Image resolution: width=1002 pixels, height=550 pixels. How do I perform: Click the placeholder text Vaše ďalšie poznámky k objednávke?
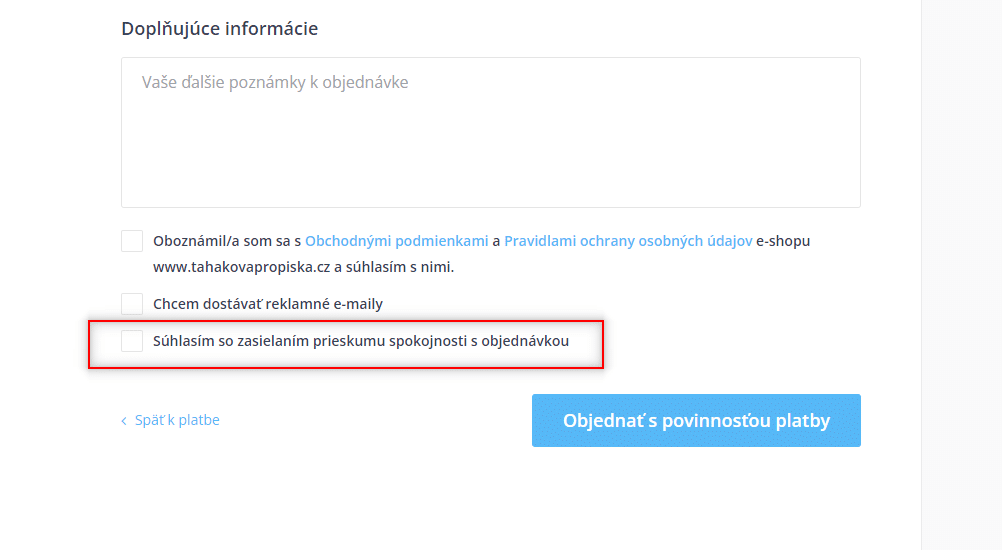pyautogui.click(x=275, y=82)
